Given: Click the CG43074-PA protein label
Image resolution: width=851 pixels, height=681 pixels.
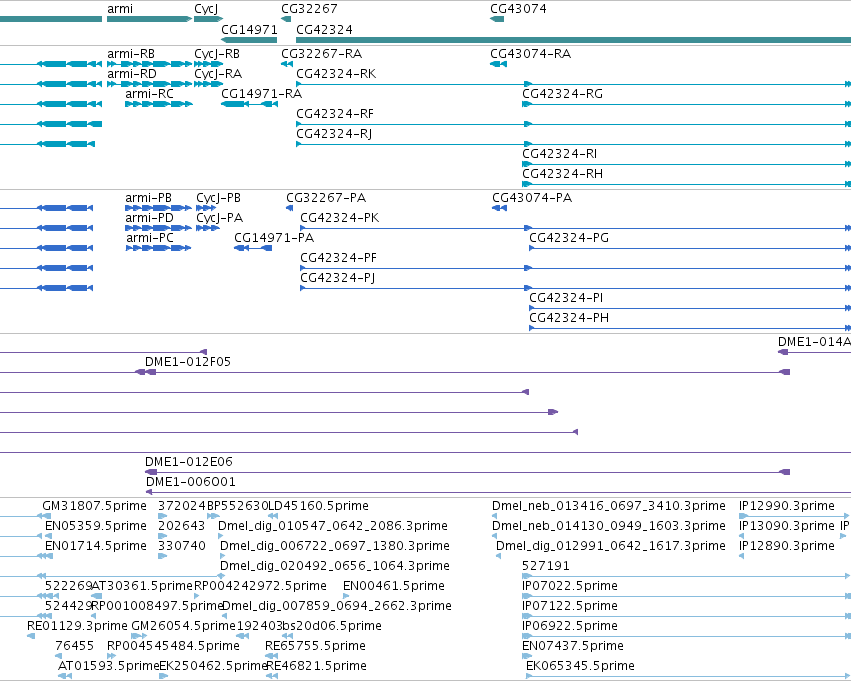Looking at the screenshot, I should click(532, 198).
